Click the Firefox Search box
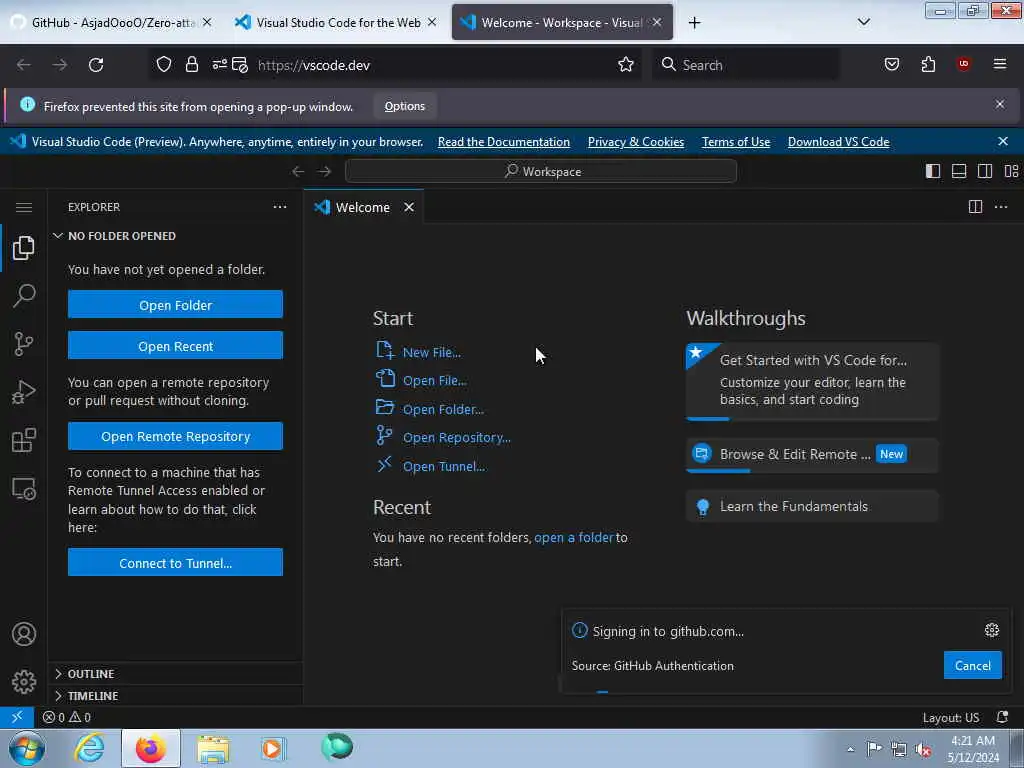 click(x=746, y=65)
